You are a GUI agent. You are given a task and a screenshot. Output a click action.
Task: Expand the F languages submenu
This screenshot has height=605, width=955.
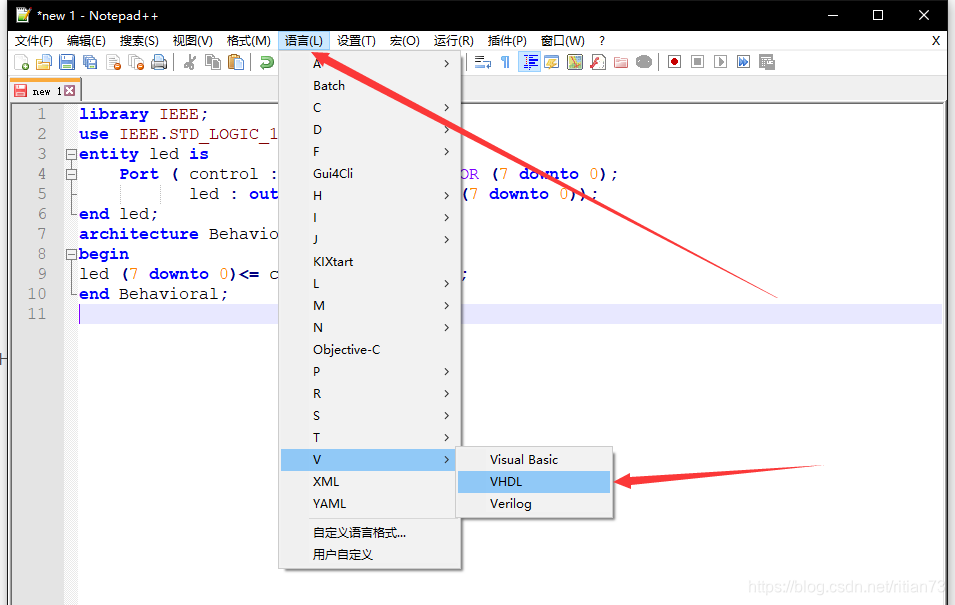[x=370, y=152]
